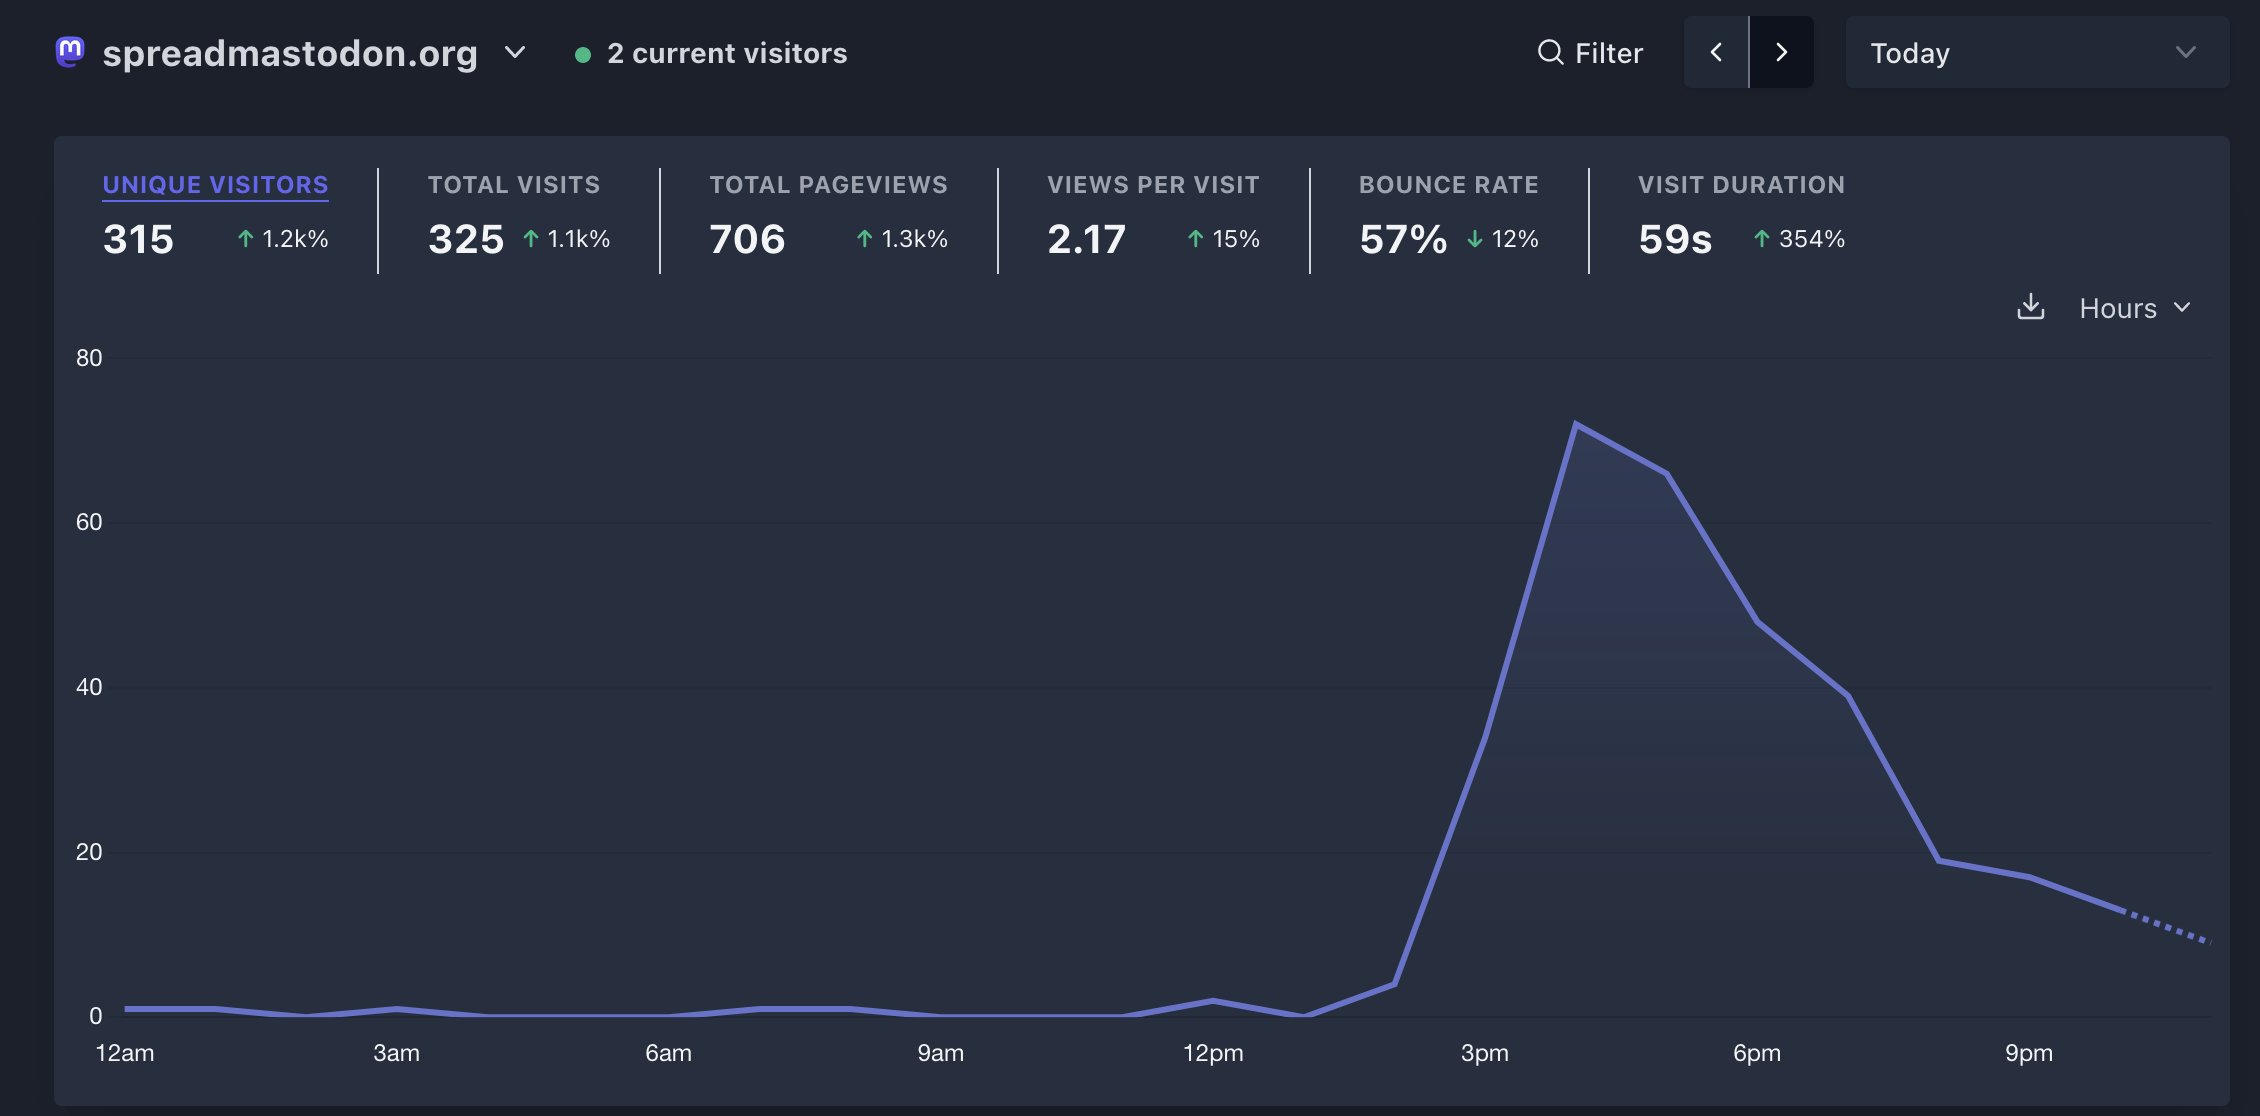Go to the previous period arrow
The image size is (2260, 1116).
click(1716, 52)
